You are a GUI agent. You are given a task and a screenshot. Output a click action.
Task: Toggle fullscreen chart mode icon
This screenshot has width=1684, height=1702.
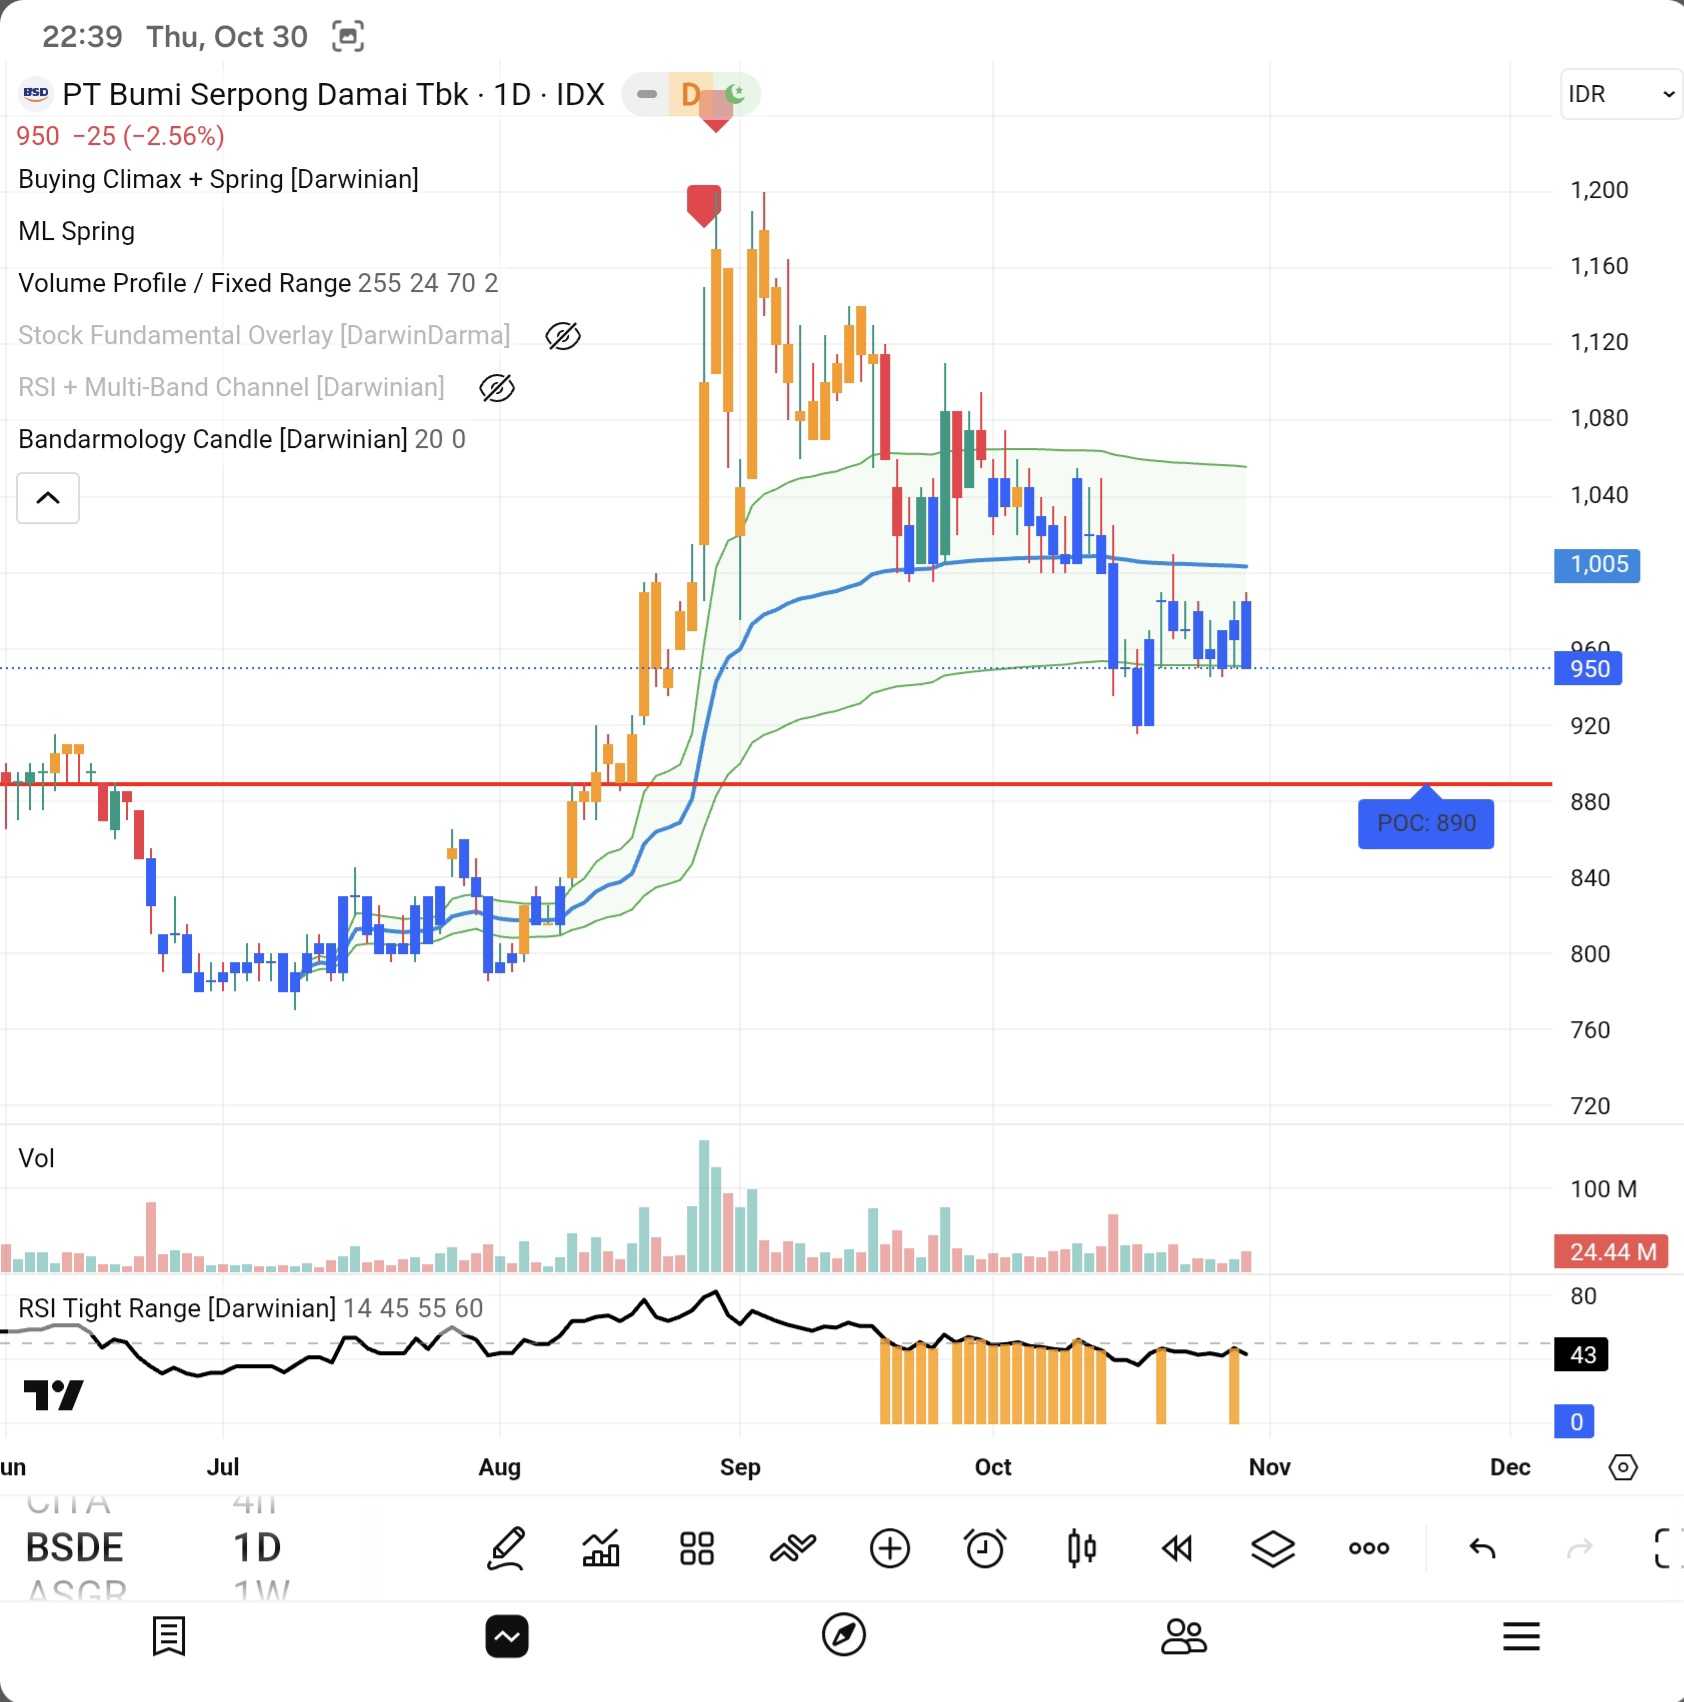(1668, 1548)
